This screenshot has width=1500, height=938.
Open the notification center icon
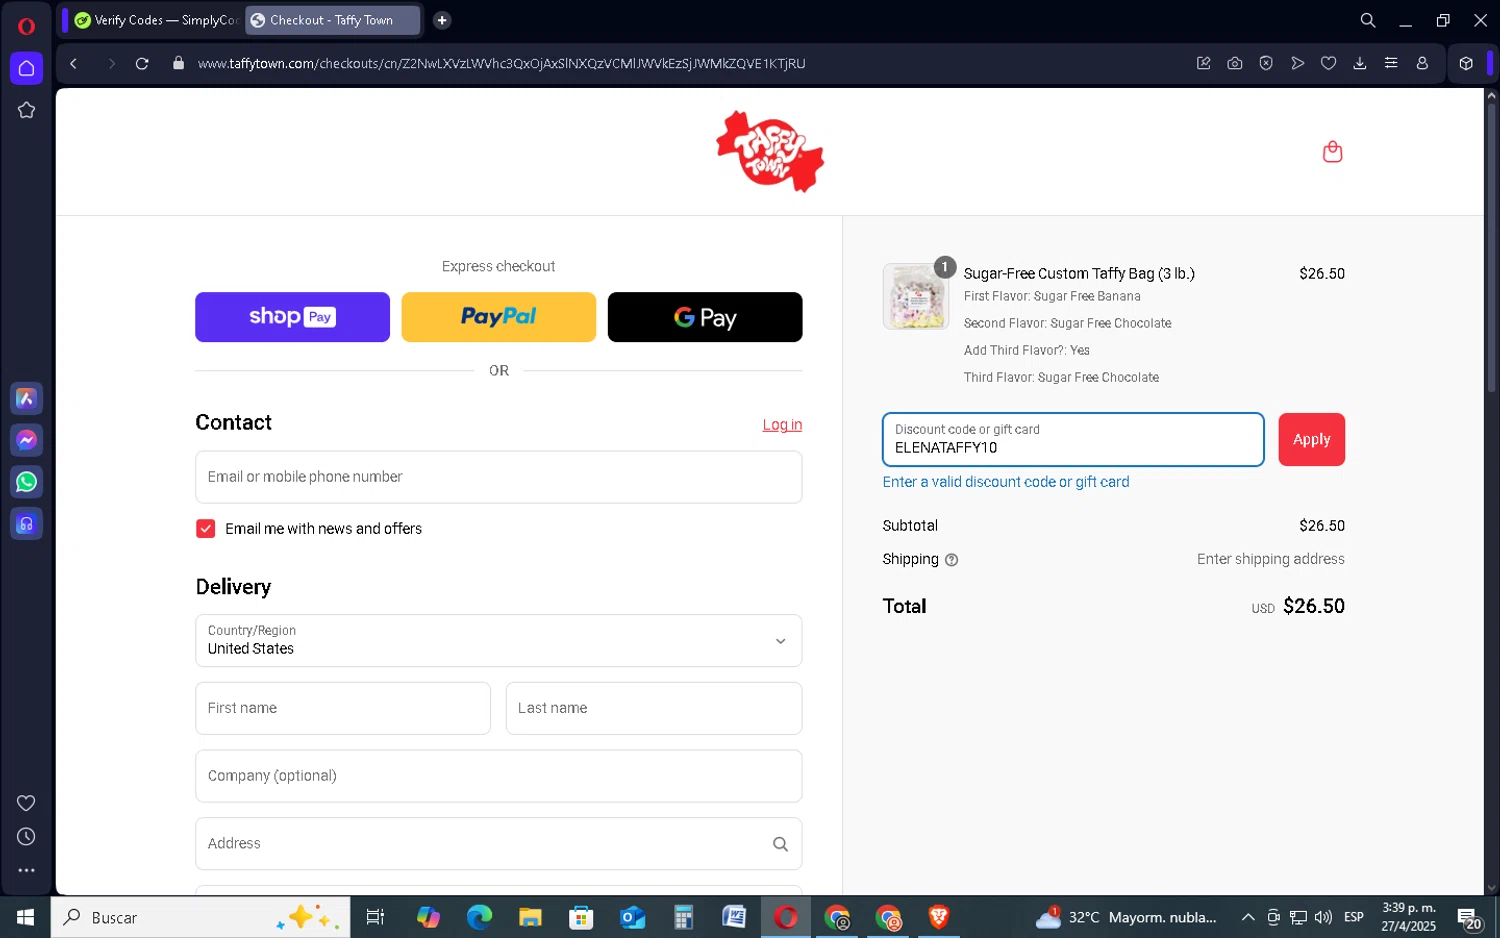pyautogui.click(x=1468, y=917)
